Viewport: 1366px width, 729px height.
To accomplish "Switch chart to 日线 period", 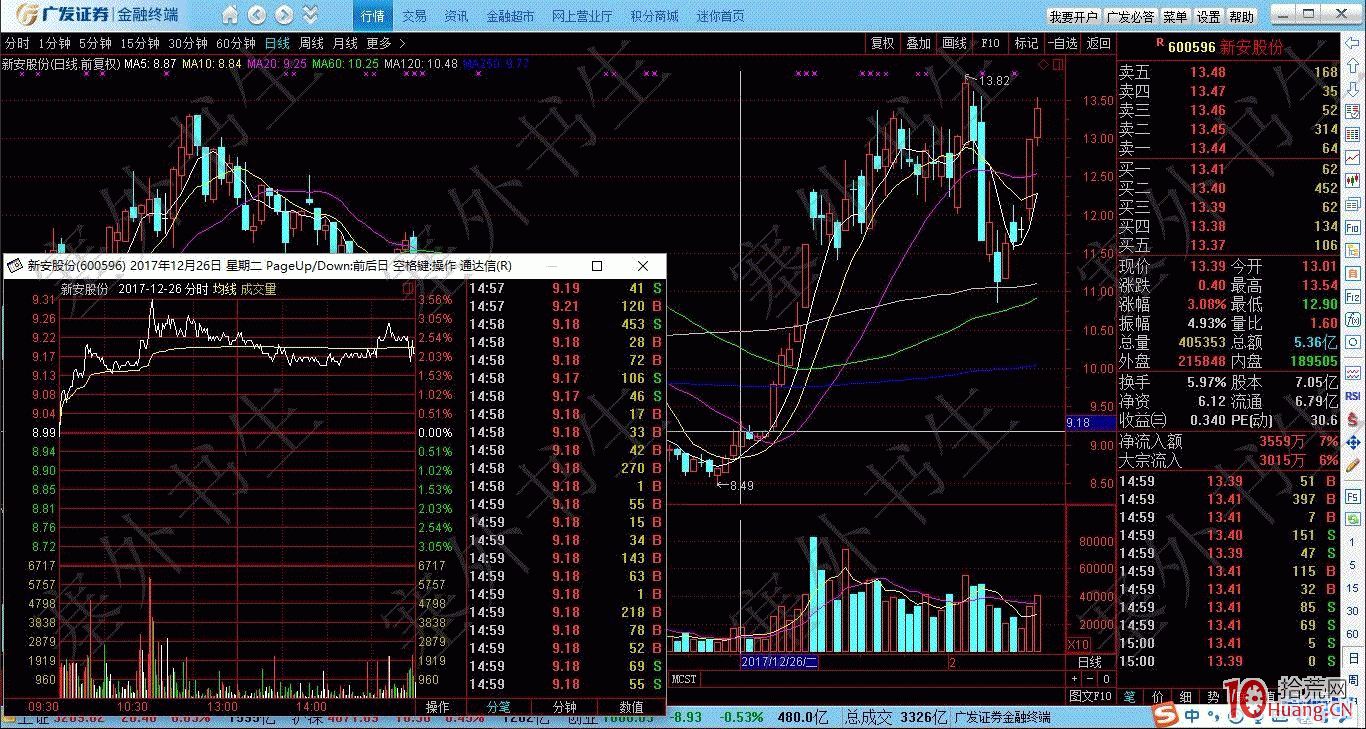I will pos(277,43).
